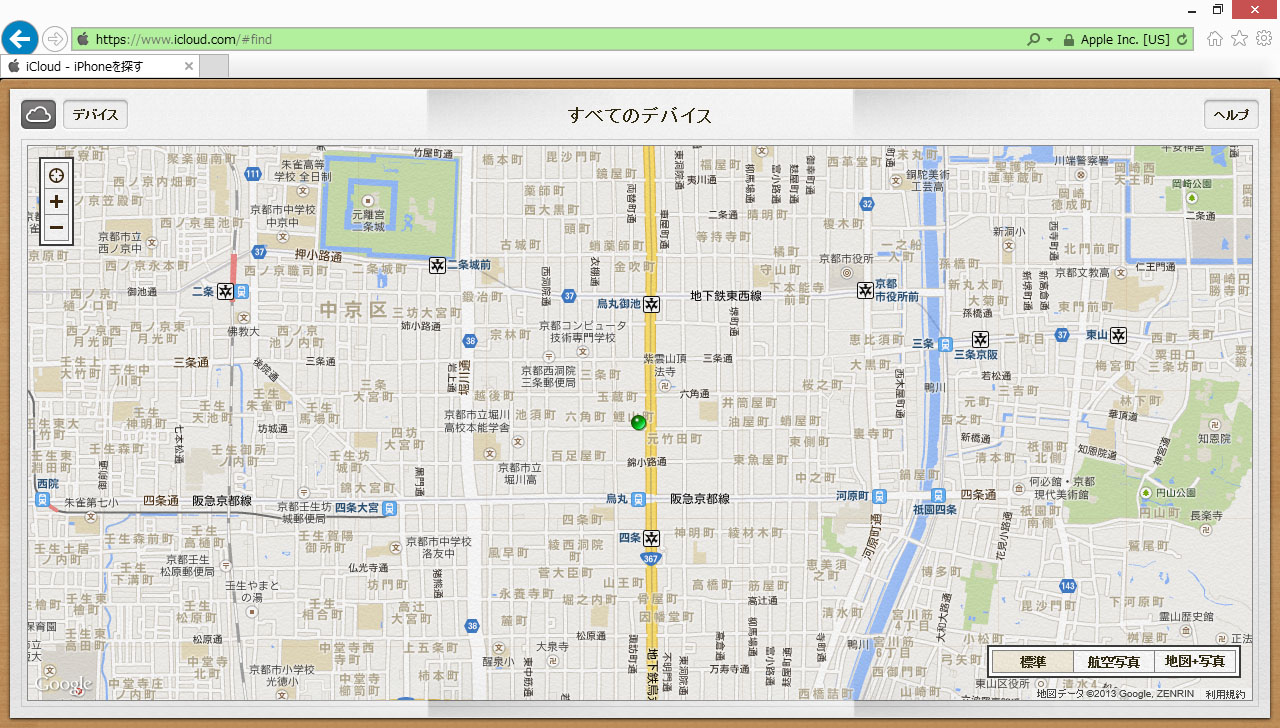Click the 烏丸御池 subway station icon
1280x728 pixels.
point(651,304)
